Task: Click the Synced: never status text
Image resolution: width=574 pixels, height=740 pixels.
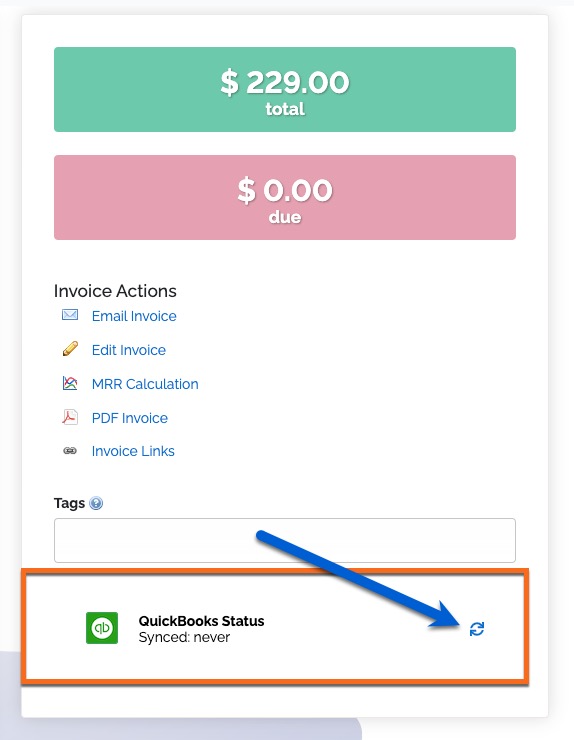Action: (x=184, y=637)
